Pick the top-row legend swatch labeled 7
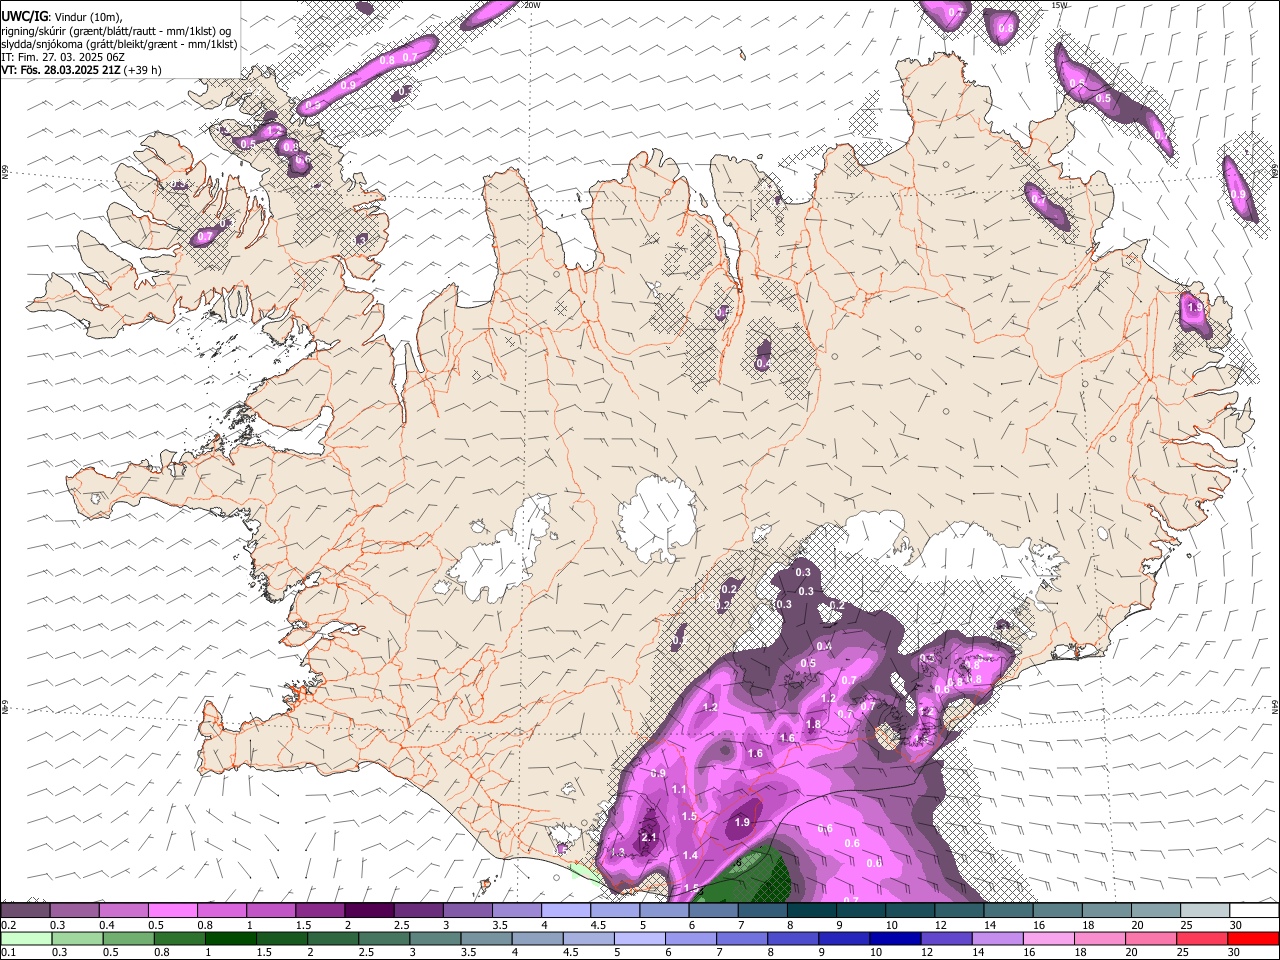This screenshot has height=960, width=1280. point(763,910)
